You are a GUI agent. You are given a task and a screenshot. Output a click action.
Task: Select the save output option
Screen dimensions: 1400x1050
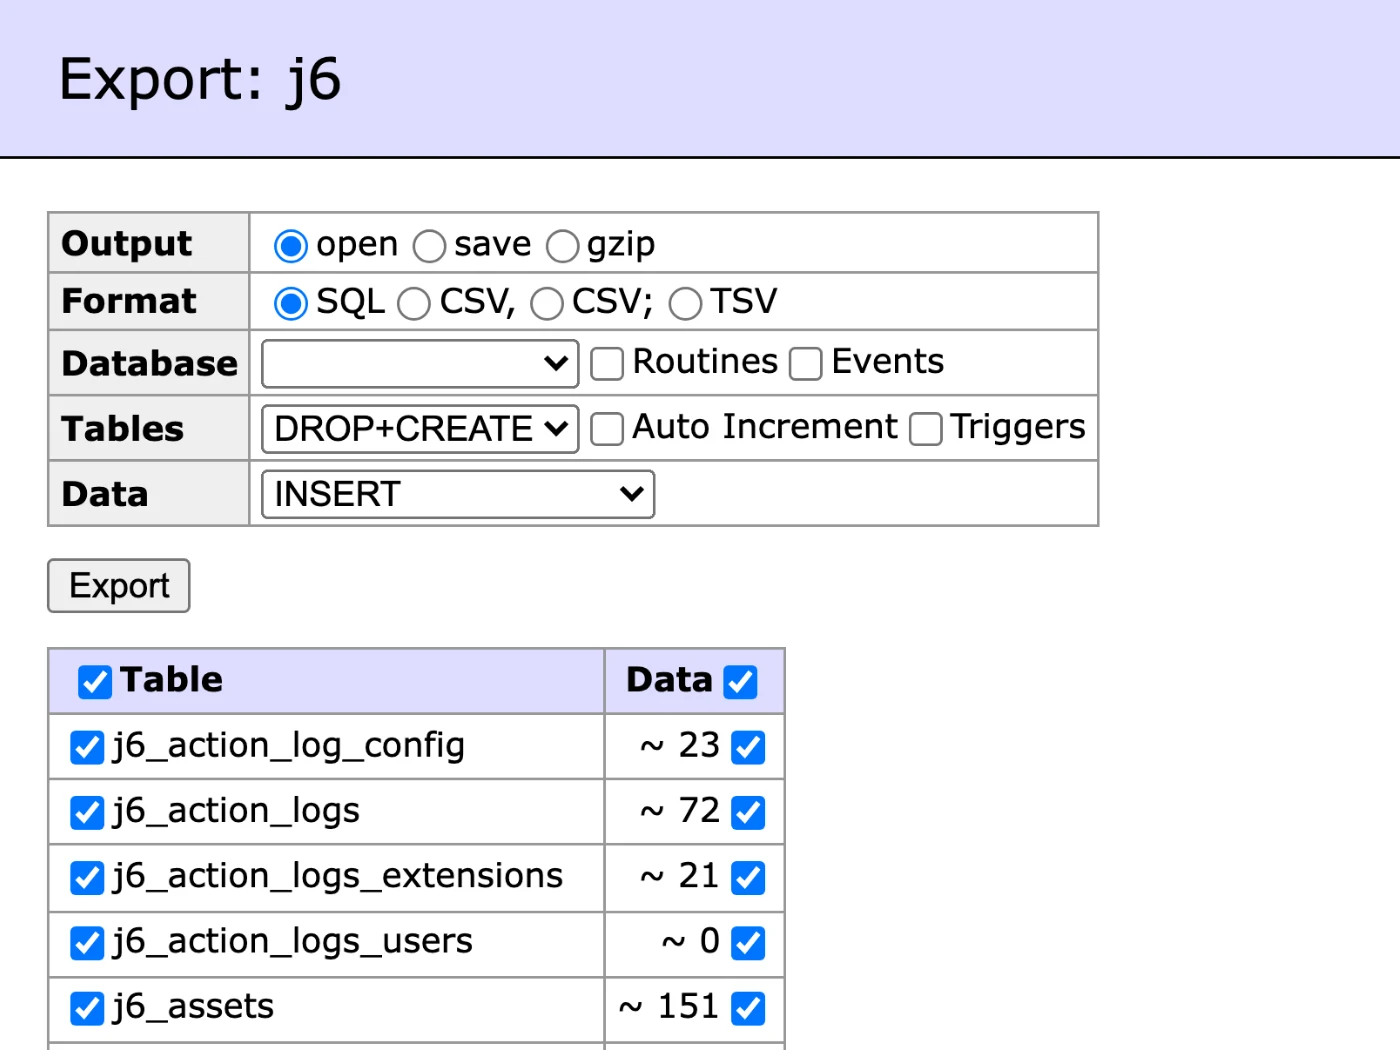coord(429,246)
